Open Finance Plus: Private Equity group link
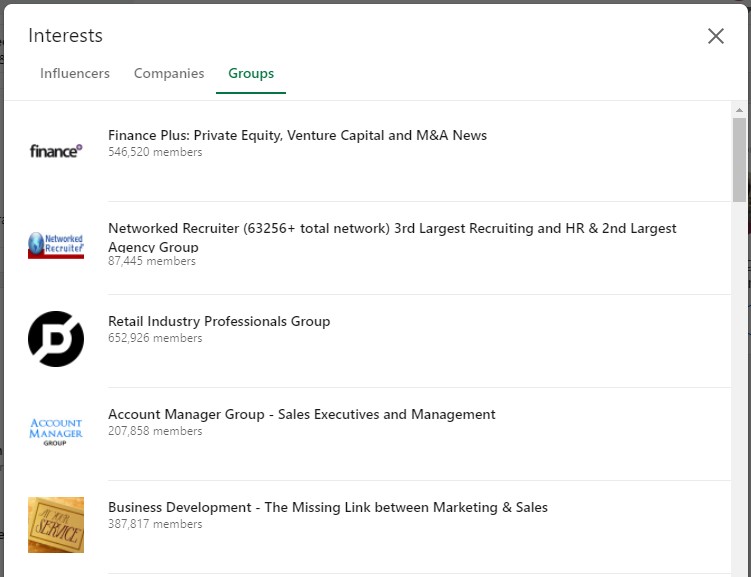The width and height of the screenshot is (751, 577). (x=297, y=135)
